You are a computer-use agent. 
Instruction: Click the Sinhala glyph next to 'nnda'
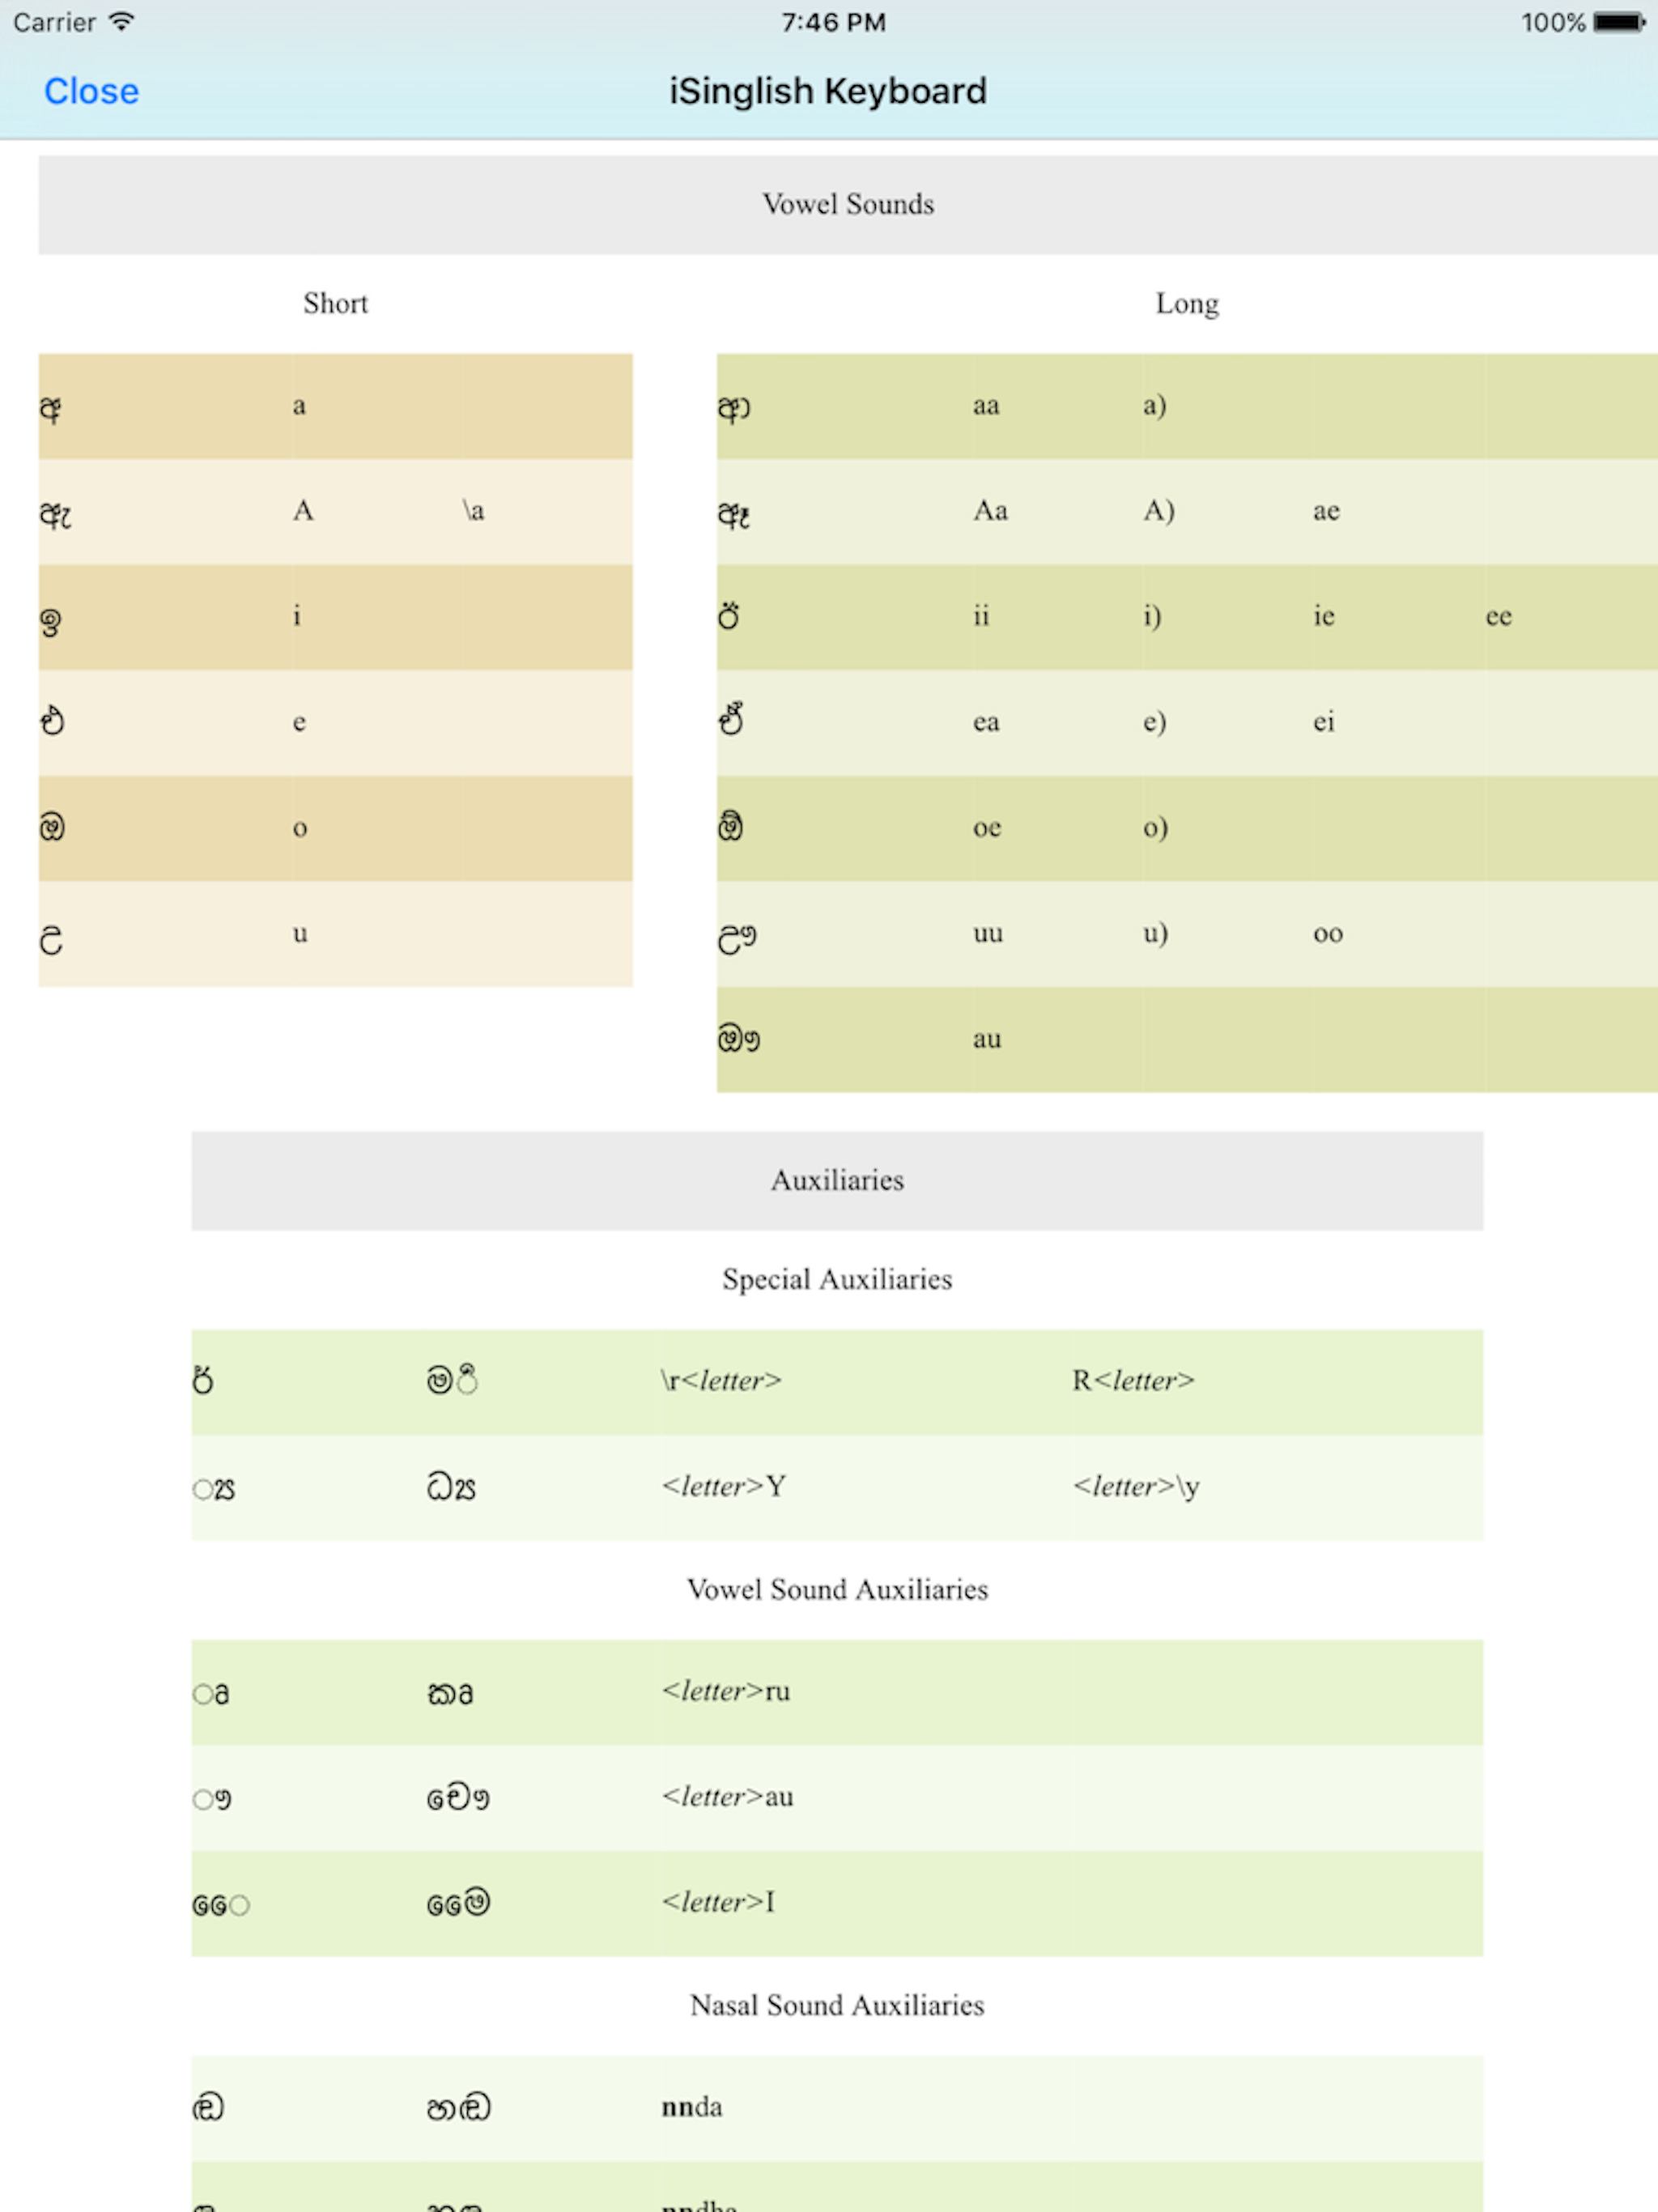208,2107
